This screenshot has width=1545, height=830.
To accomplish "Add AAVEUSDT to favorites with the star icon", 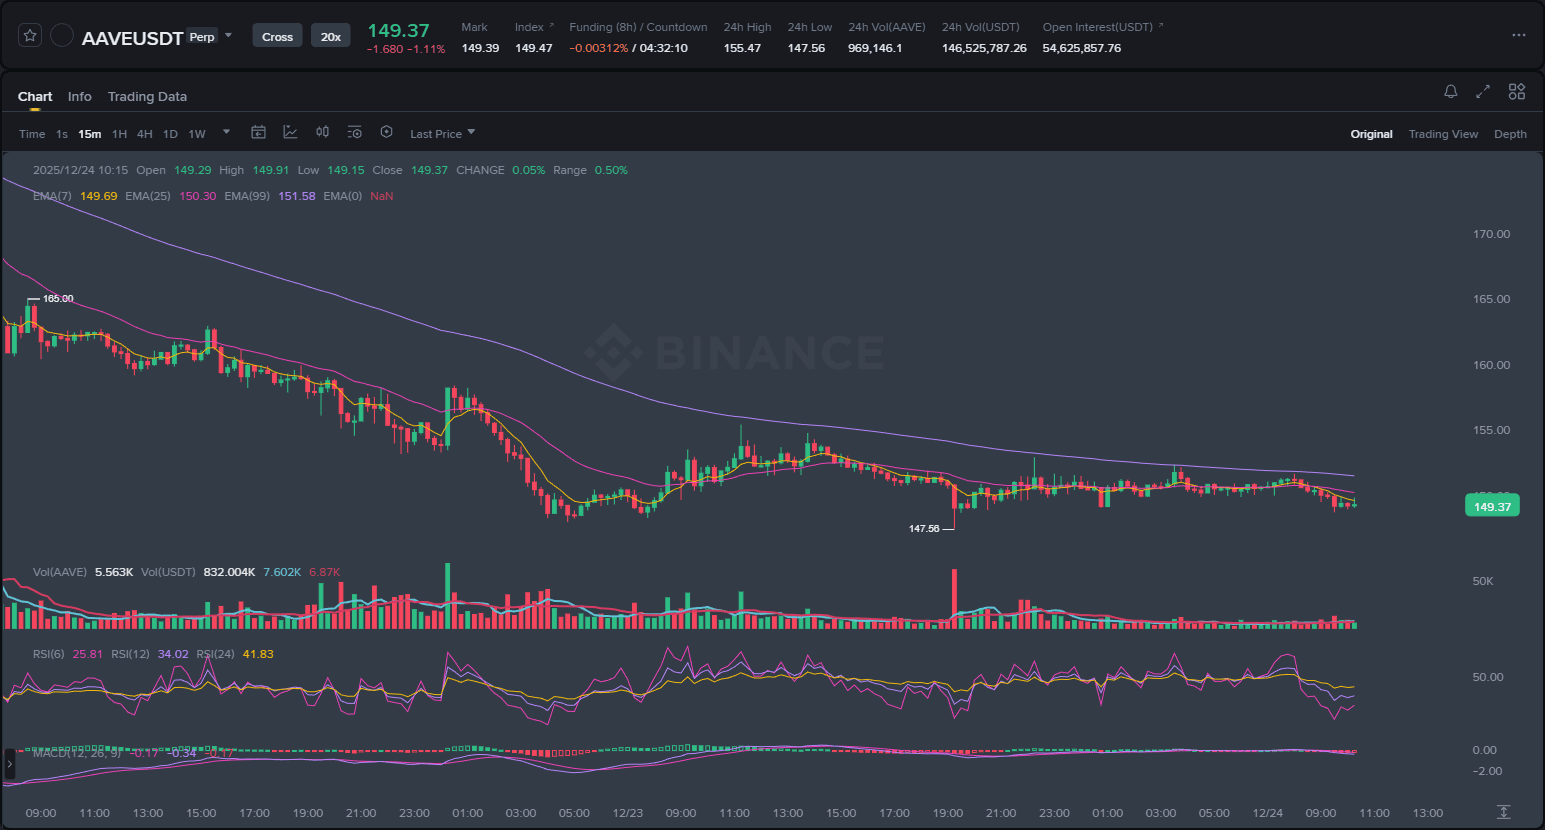I will pos(30,36).
